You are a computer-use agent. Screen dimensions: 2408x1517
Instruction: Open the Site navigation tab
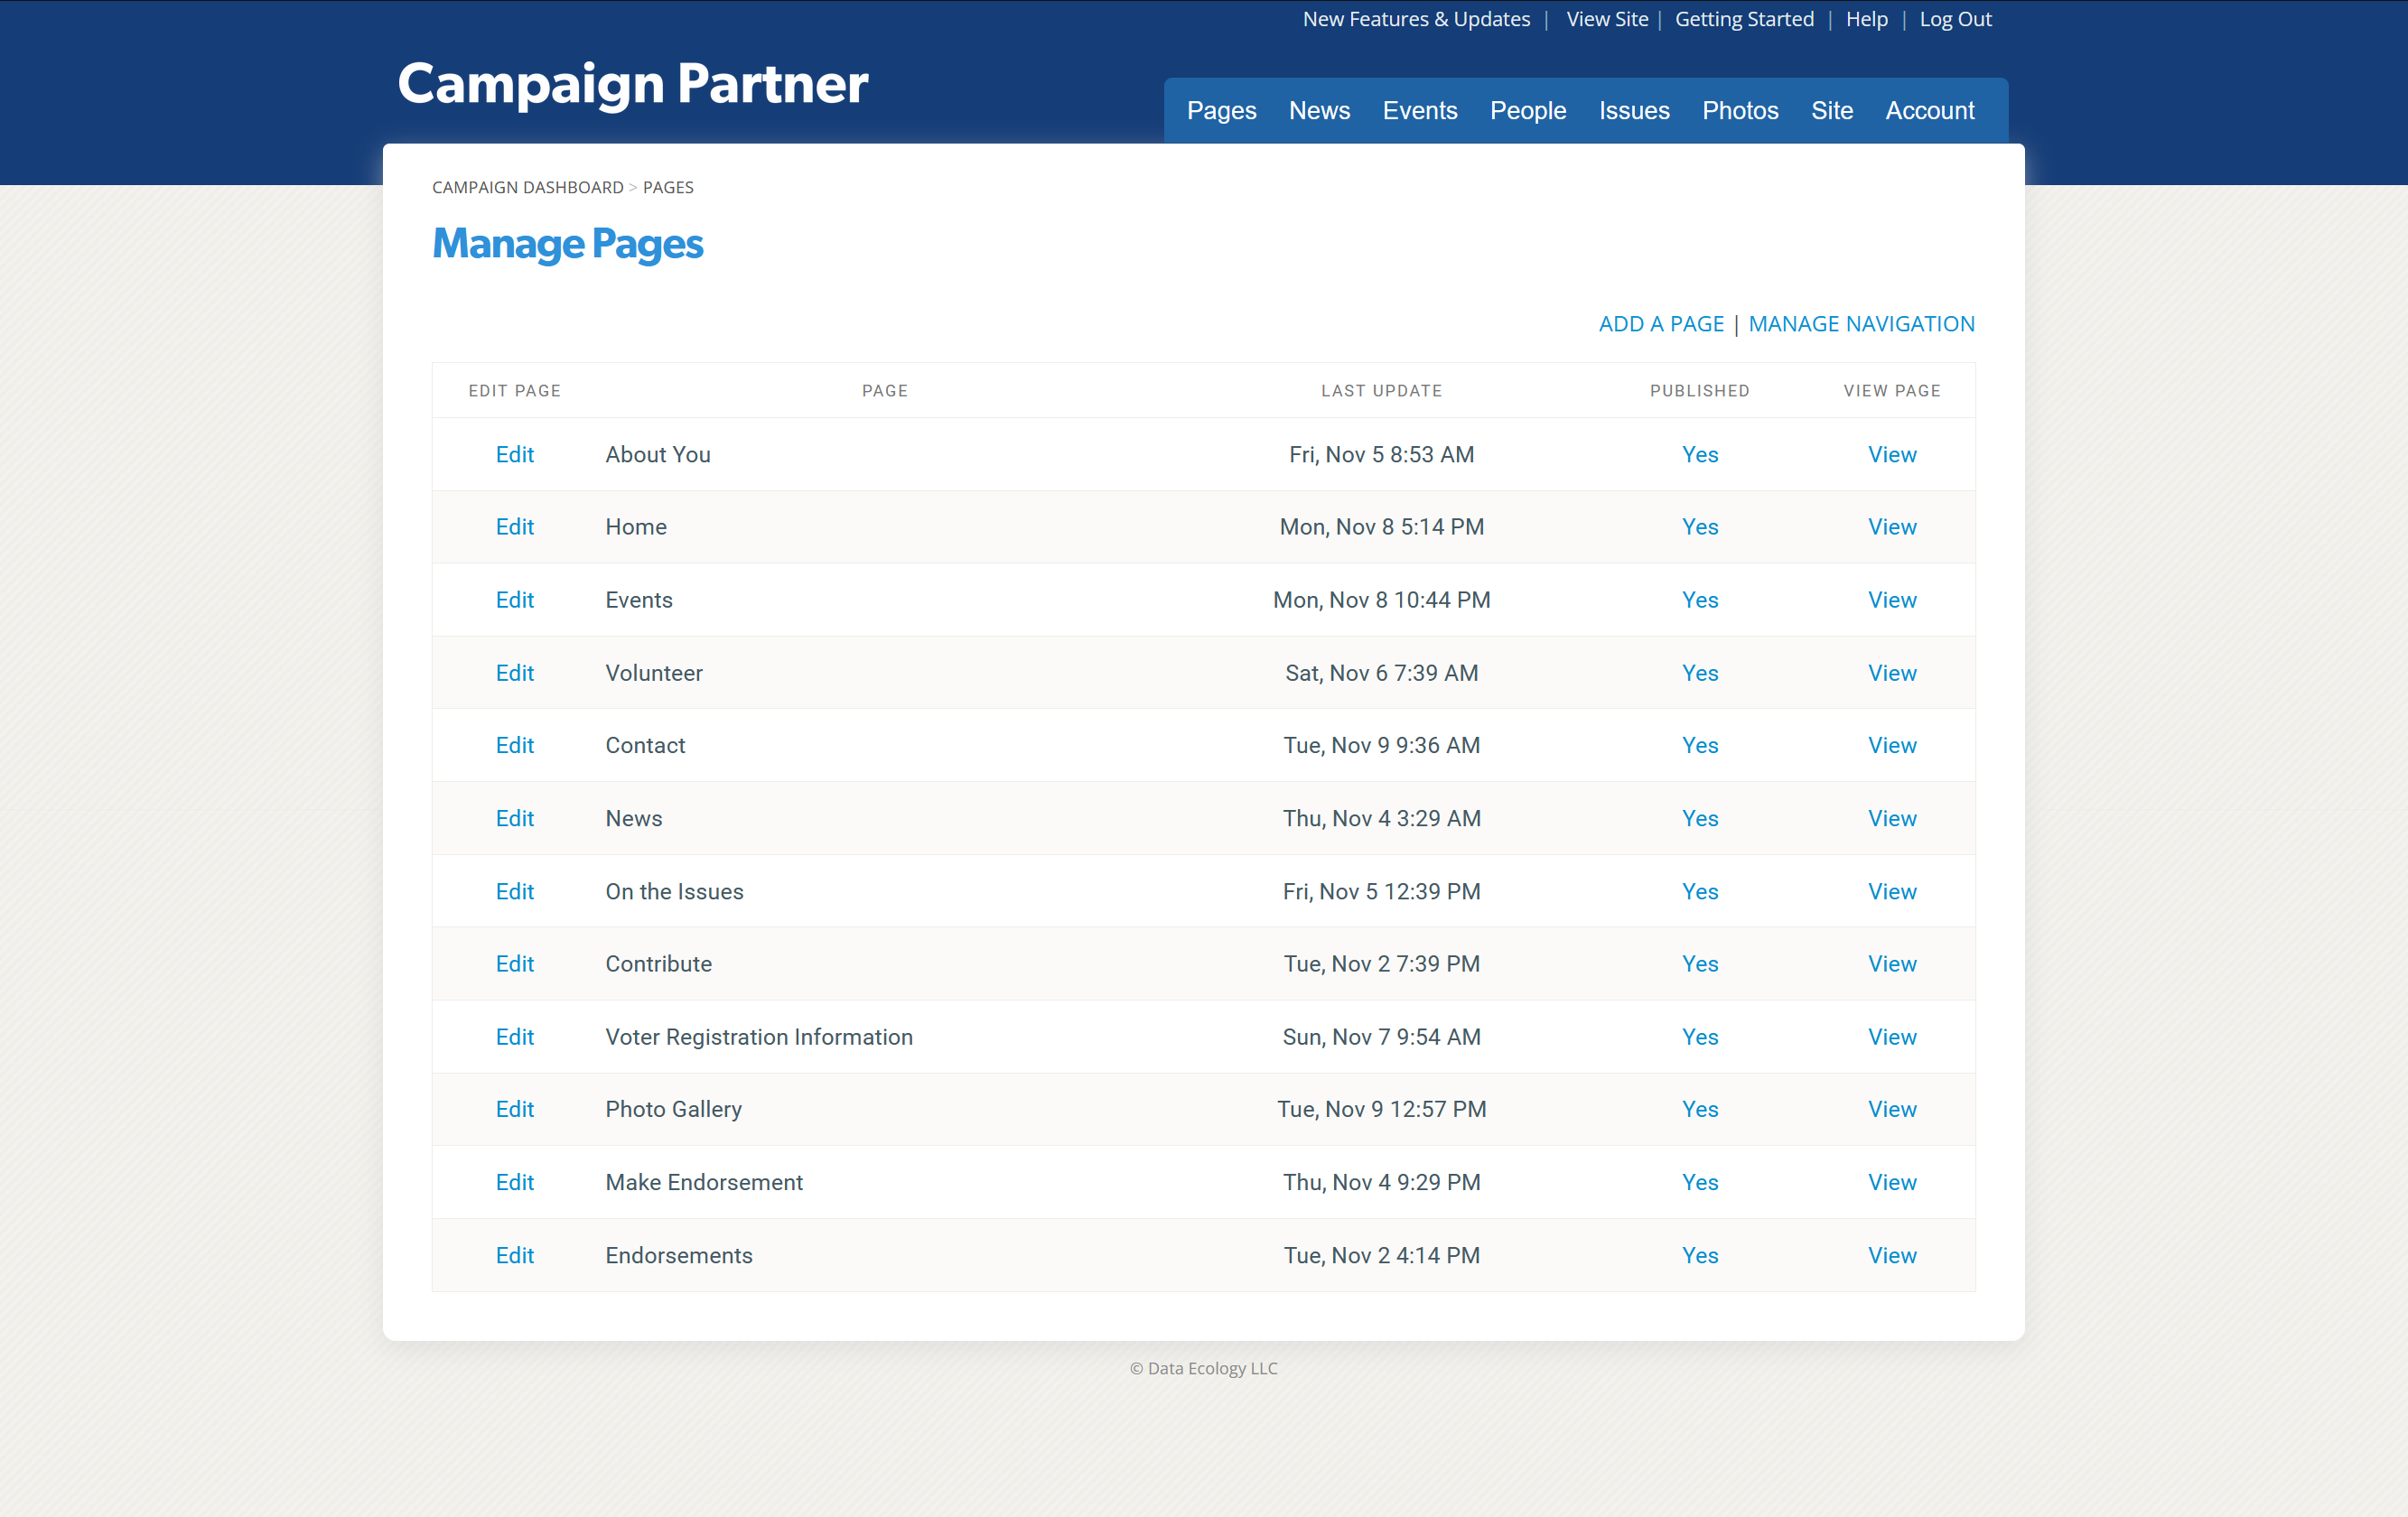point(1831,111)
